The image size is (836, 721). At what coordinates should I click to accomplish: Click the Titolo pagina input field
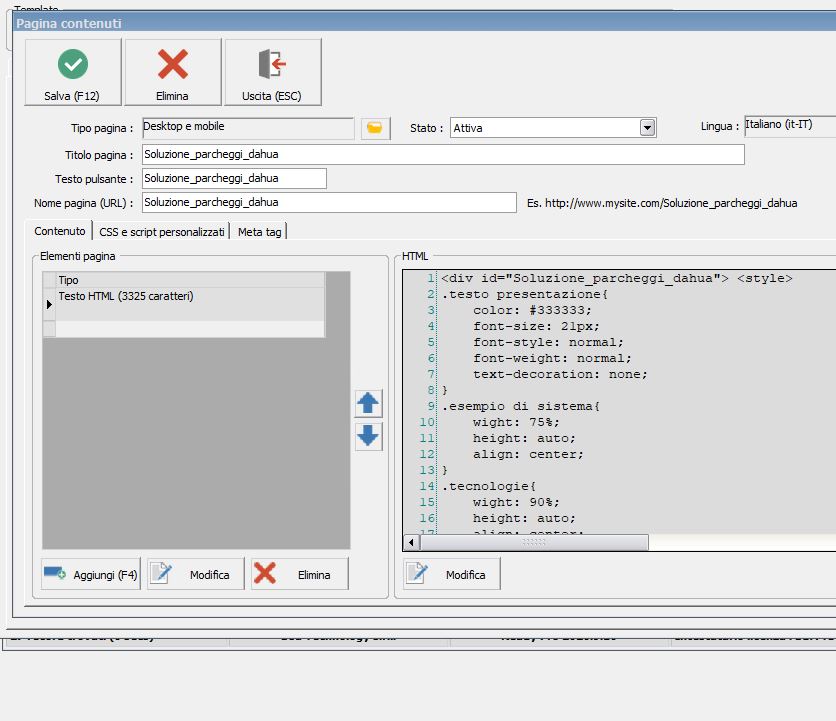(443, 155)
